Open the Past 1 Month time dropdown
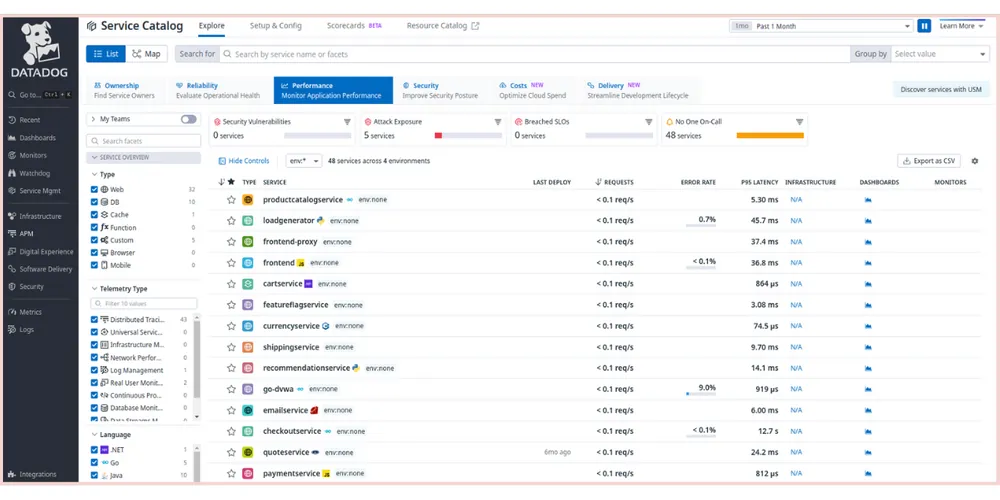This screenshot has width=1000, height=500. [x=821, y=26]
